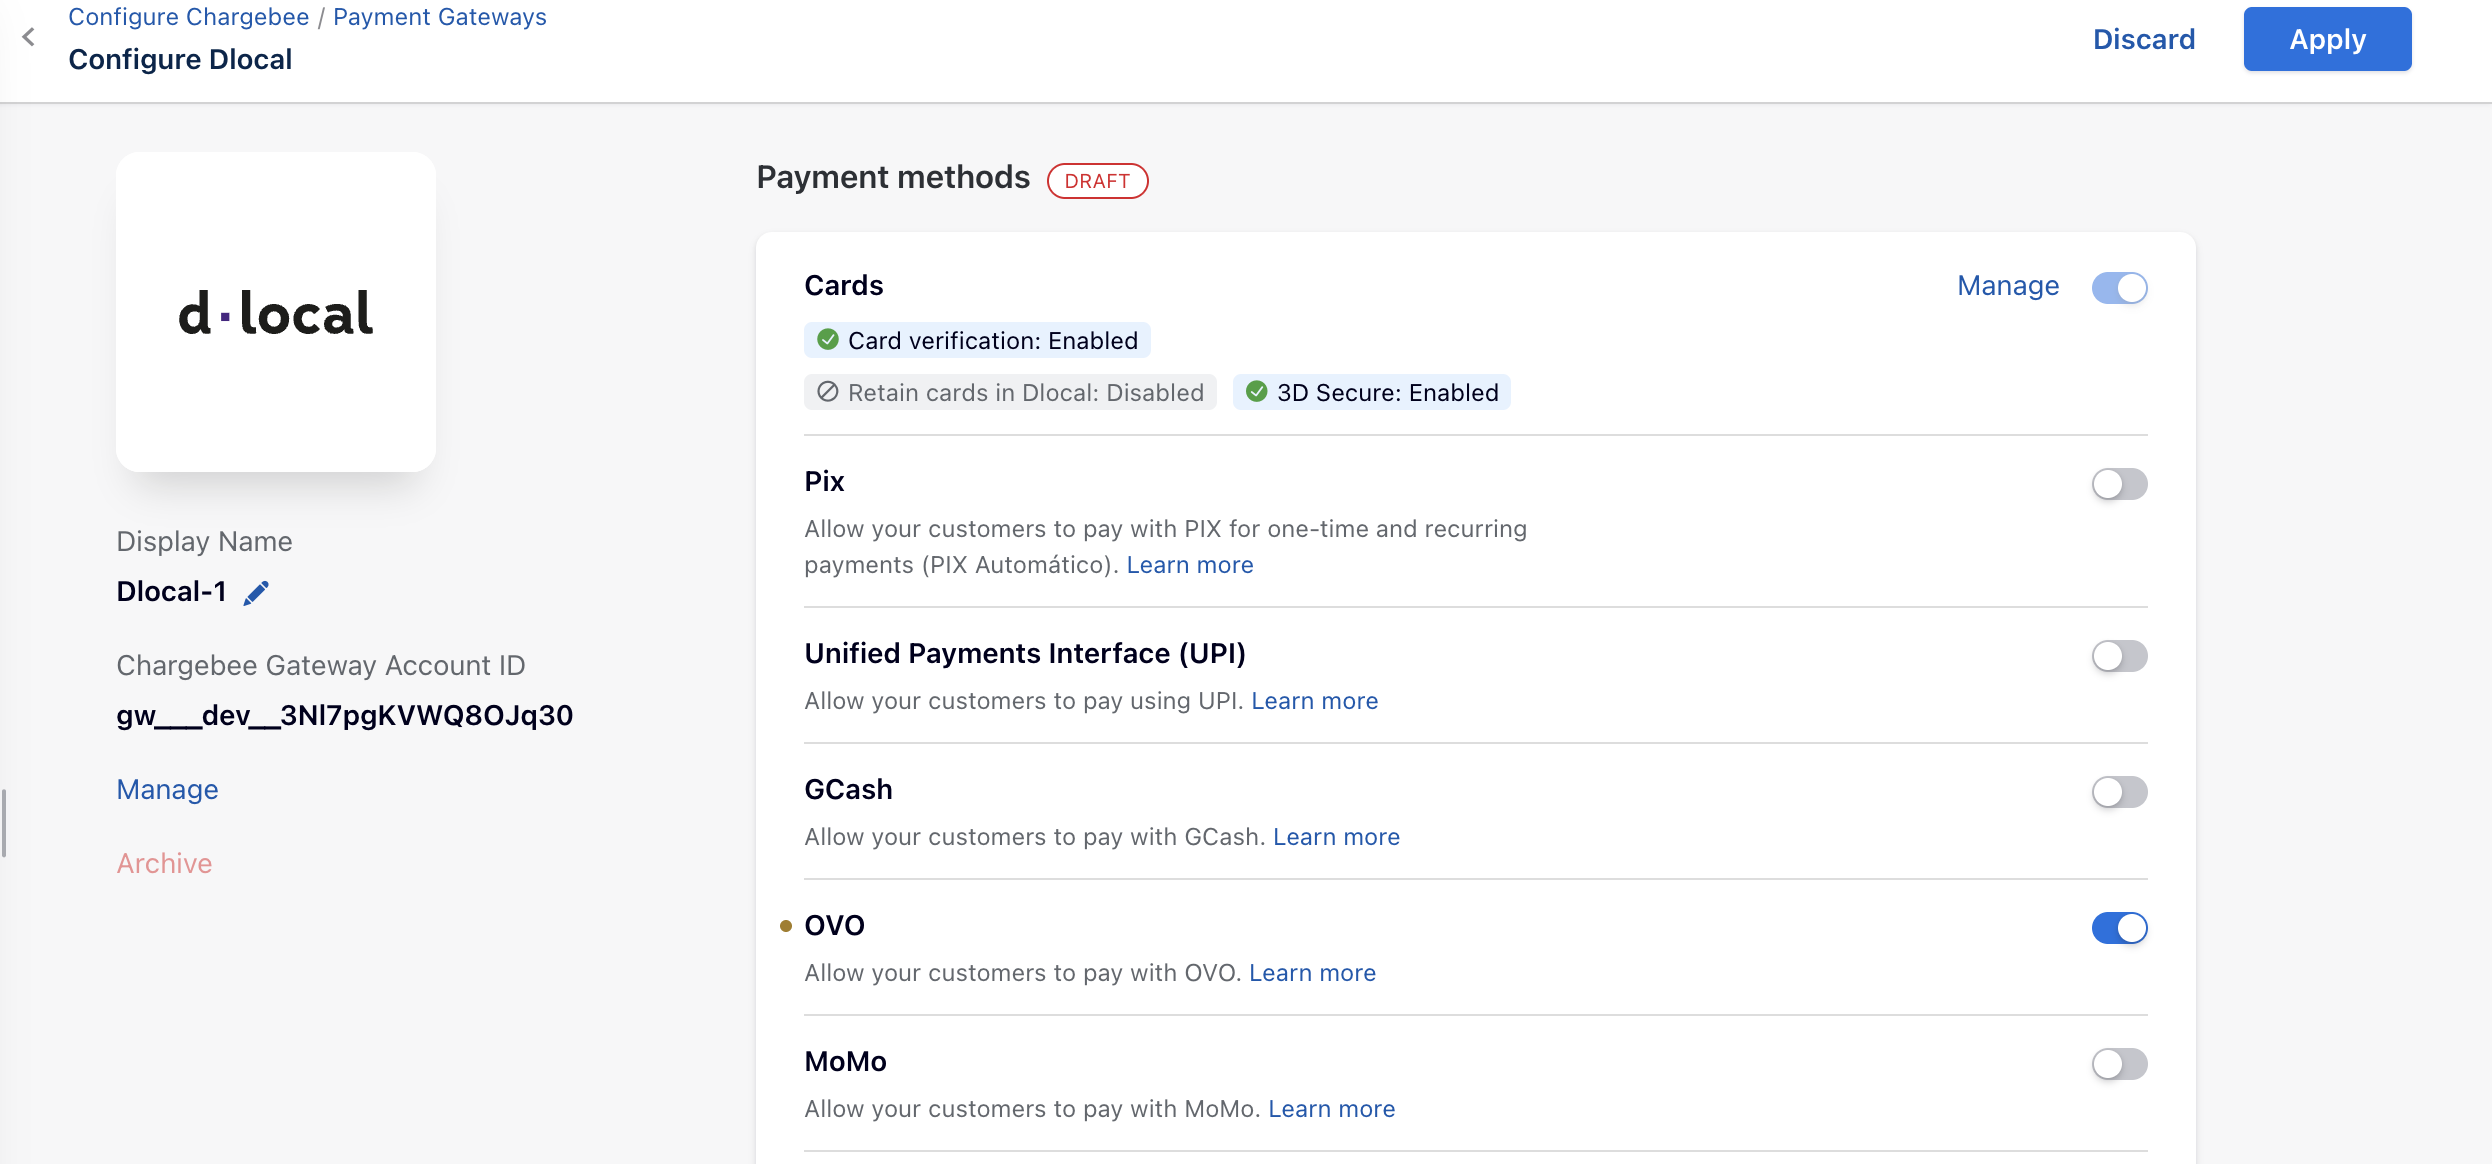This screenshot has height=1164, width=2492.
Task: Click the Payment methods heading
Action: [893, 178]
